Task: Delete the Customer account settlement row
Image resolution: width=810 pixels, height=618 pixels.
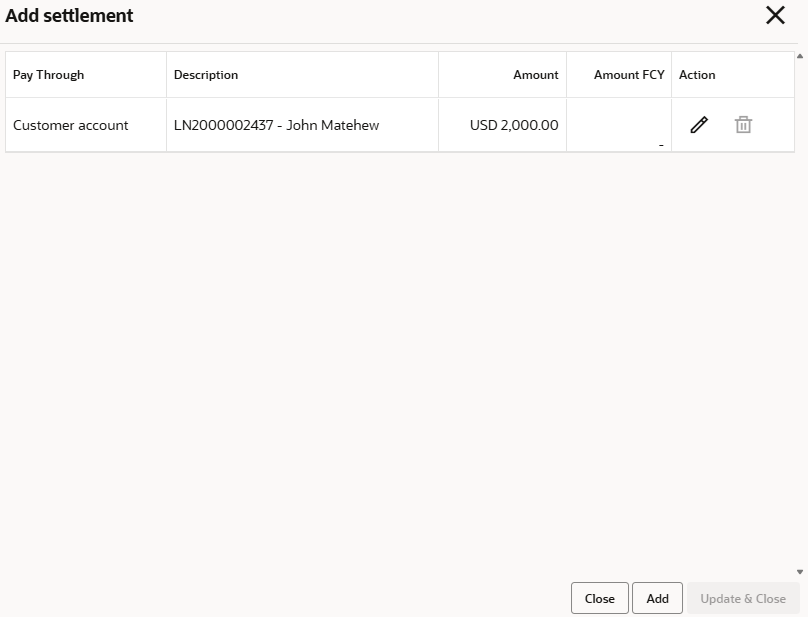Action: [x=745, y=126]
